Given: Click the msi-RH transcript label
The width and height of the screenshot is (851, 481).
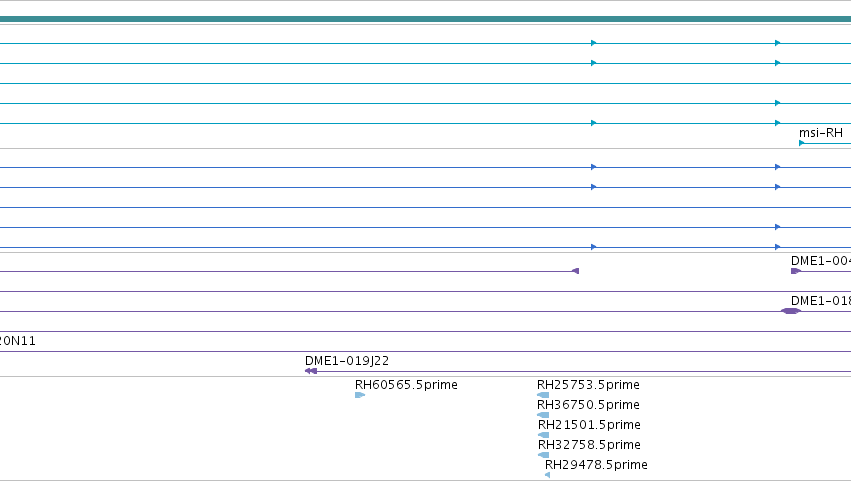Looking at the screenshot, I should pyautogui.click(x=821, y=133).
